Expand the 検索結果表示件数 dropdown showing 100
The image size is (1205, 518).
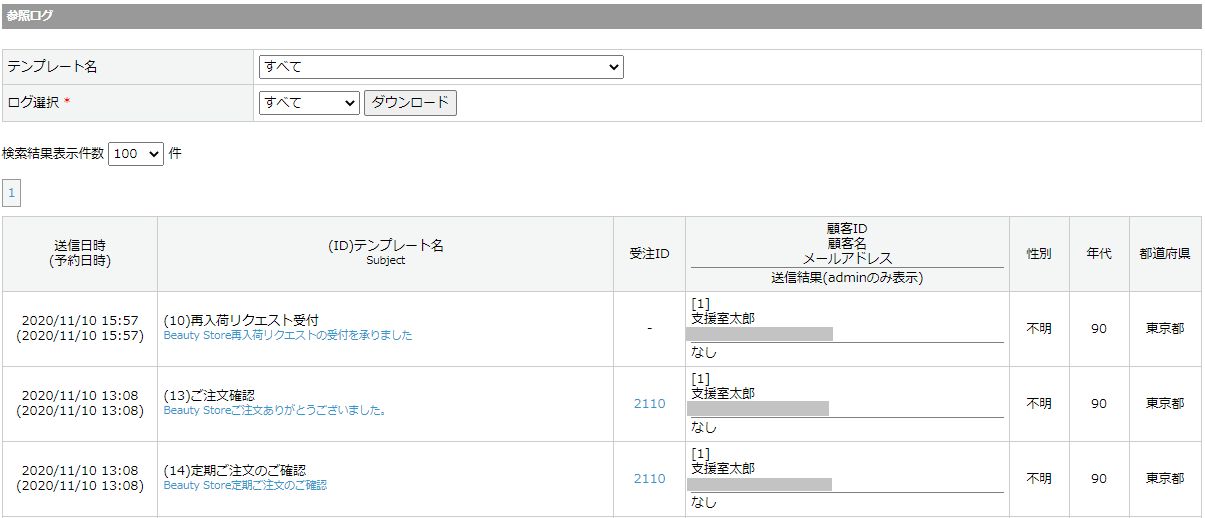[136, 154]
